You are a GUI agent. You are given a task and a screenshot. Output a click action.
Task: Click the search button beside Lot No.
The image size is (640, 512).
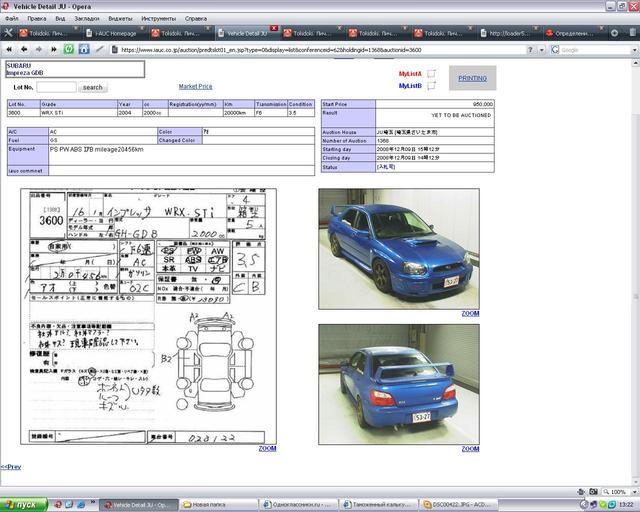pos(93,87)
